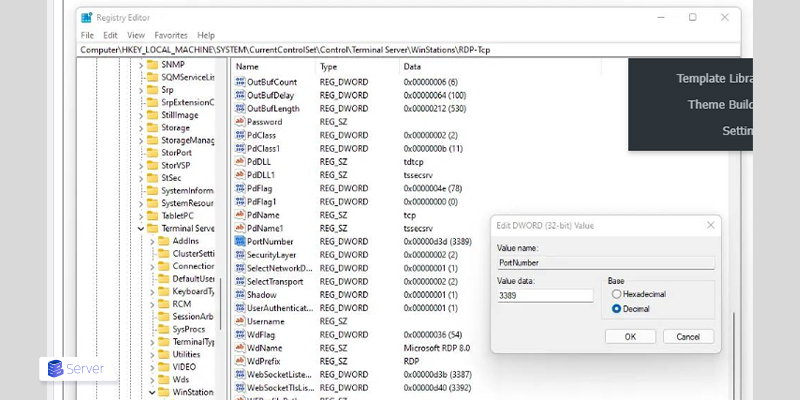
Task: Click the Registry Editor app icon in title bar
Action: 86,18
